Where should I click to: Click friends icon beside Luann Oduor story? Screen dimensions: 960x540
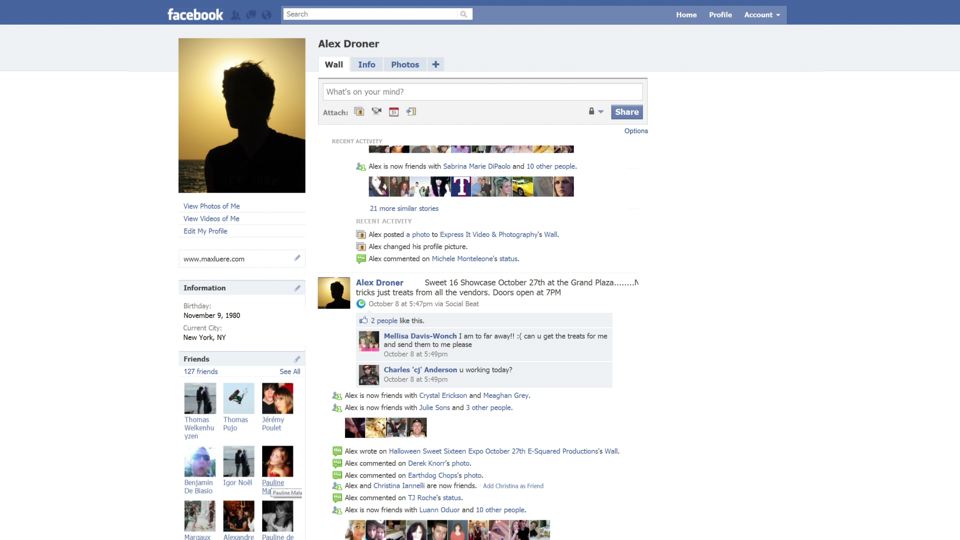[x=337, y=510]
